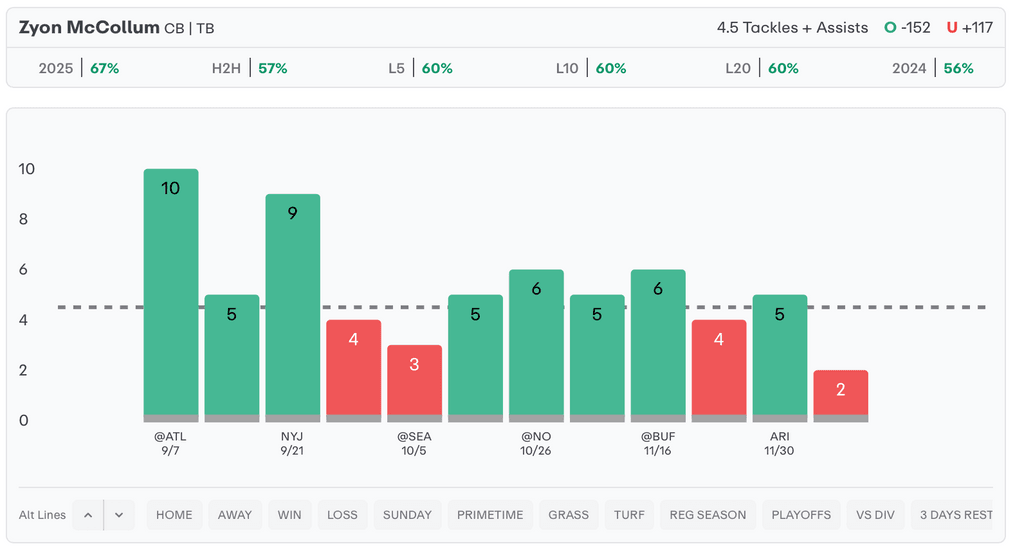Toggle the AWAY games filter
The width and height of the screenshot is (1024, 549).
tap(235, 515)
